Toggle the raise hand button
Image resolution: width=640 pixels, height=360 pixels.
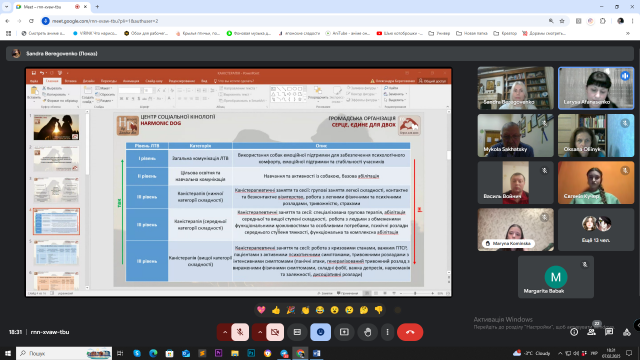click(x=368, y=332)
